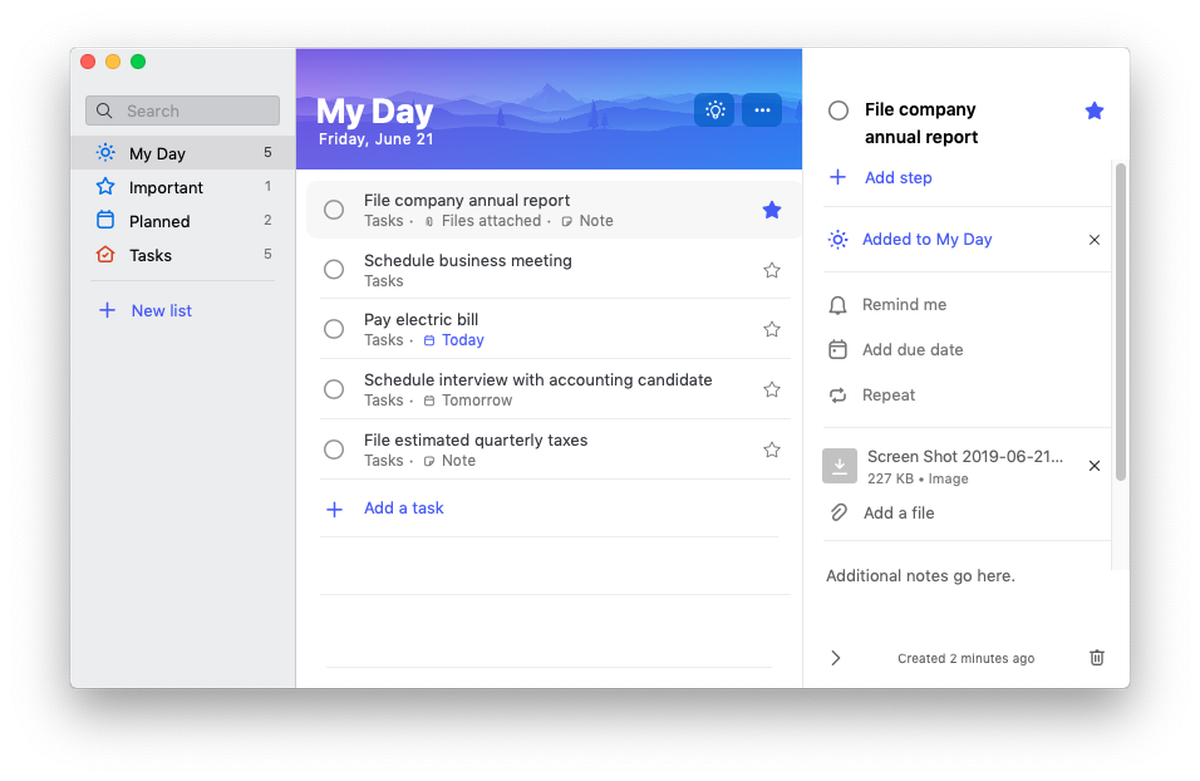This screenshot has width=1200, height=781.
Task: Check off task in the detail panel
Action: [x=838, y=111]
